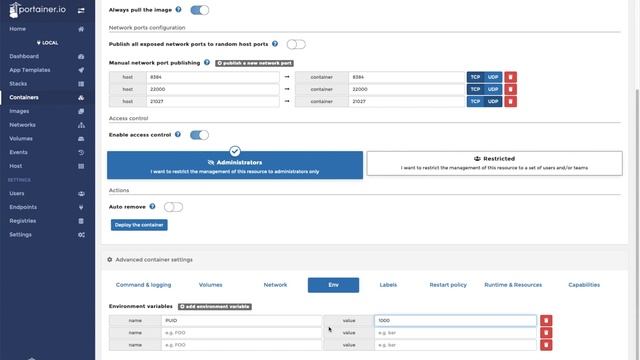Select the Restricted access option
Viewport: 640px width, 360px height.
click(494, 163)
